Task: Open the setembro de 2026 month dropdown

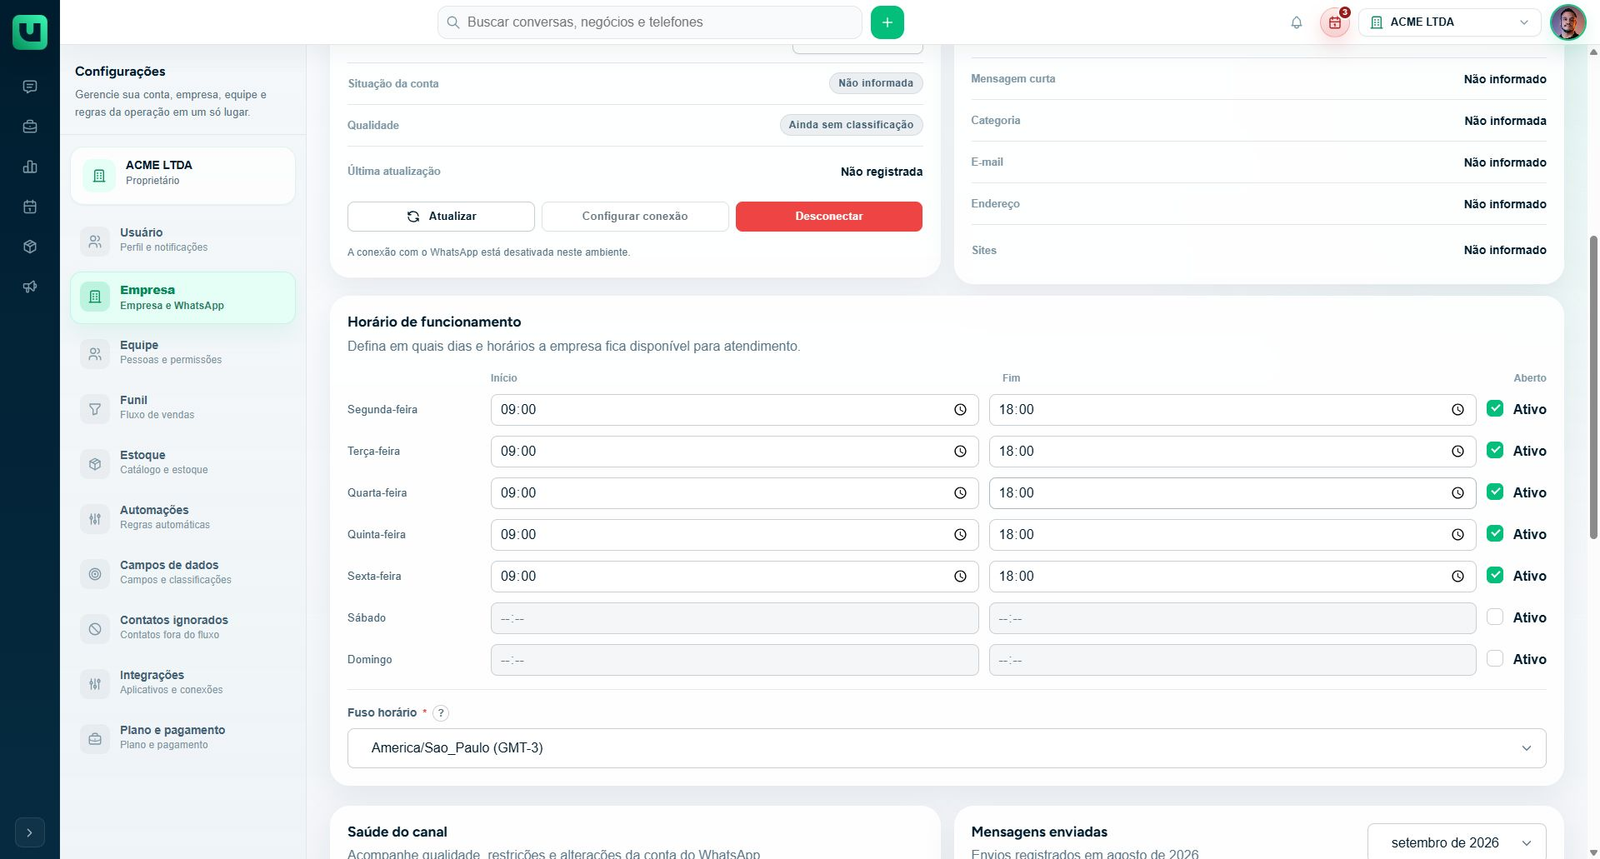Action: click(1457, 843)
